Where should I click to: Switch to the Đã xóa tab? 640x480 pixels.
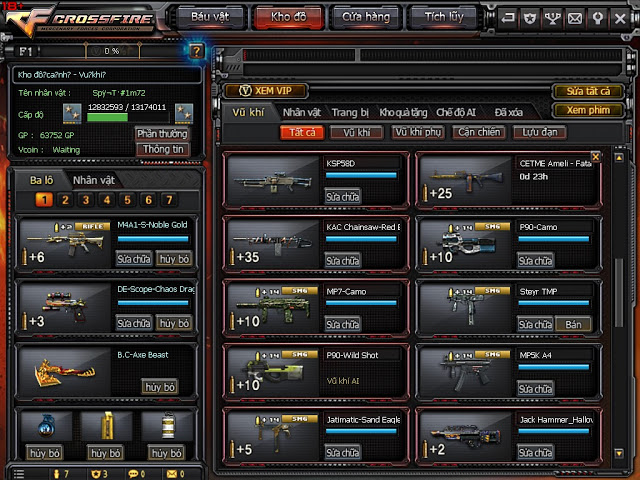(509, 112)
